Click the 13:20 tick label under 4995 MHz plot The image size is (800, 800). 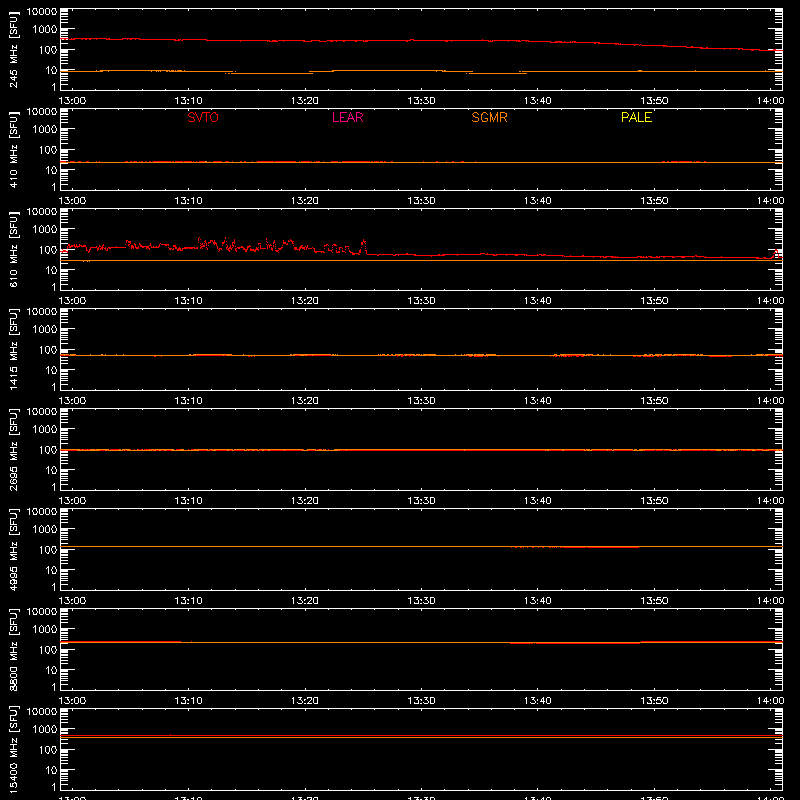point(305,601)
